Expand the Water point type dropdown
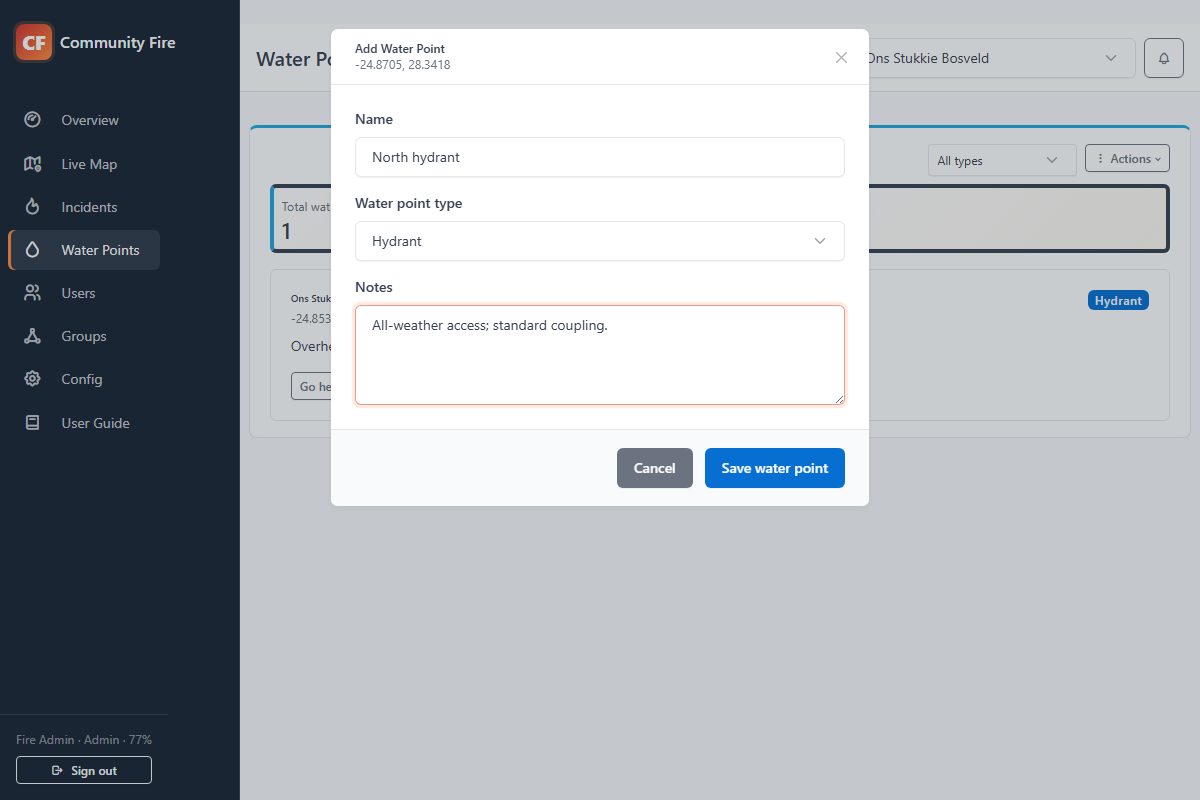 [x=600, y=241]
